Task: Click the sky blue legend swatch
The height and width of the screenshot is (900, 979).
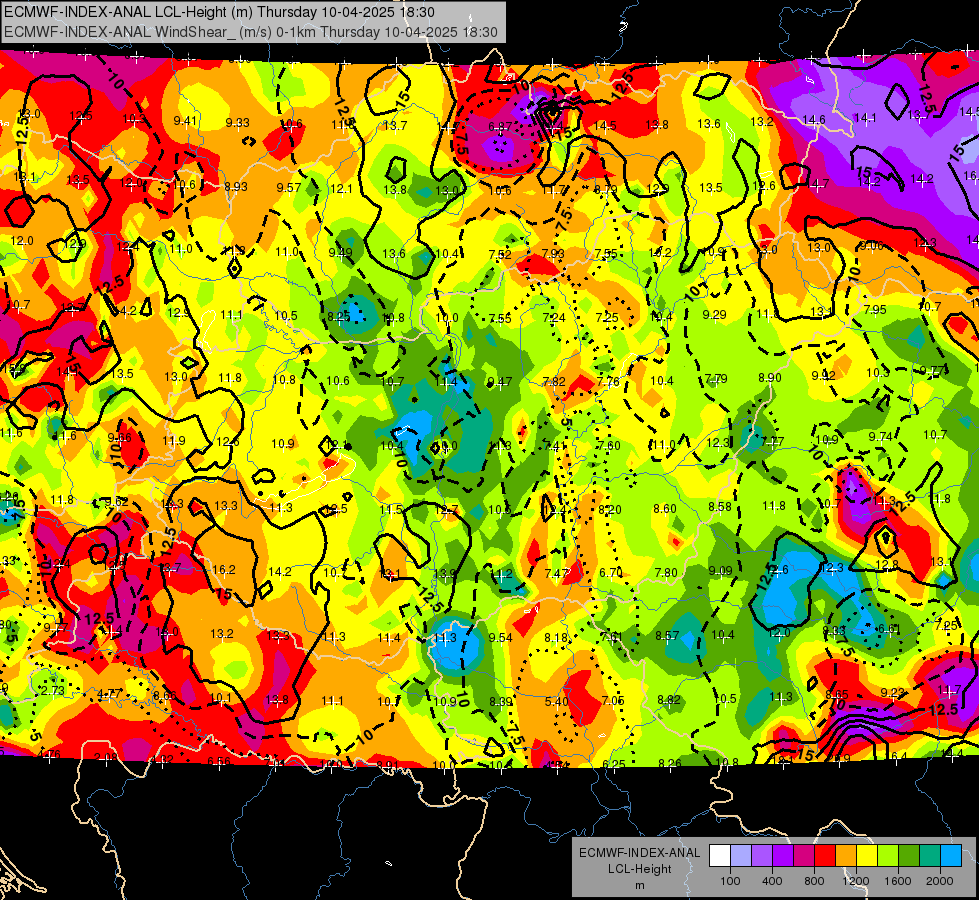Action: tap(950, 856)
